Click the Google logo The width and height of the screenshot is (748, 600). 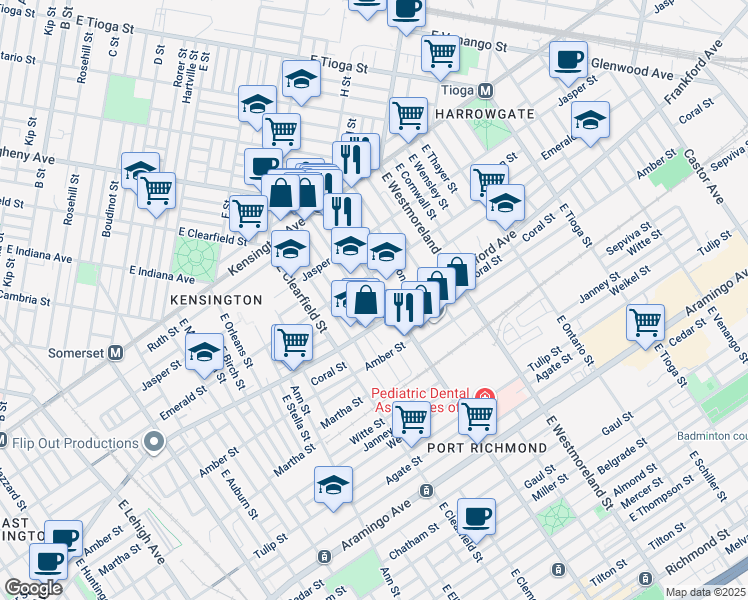(32, 588)
